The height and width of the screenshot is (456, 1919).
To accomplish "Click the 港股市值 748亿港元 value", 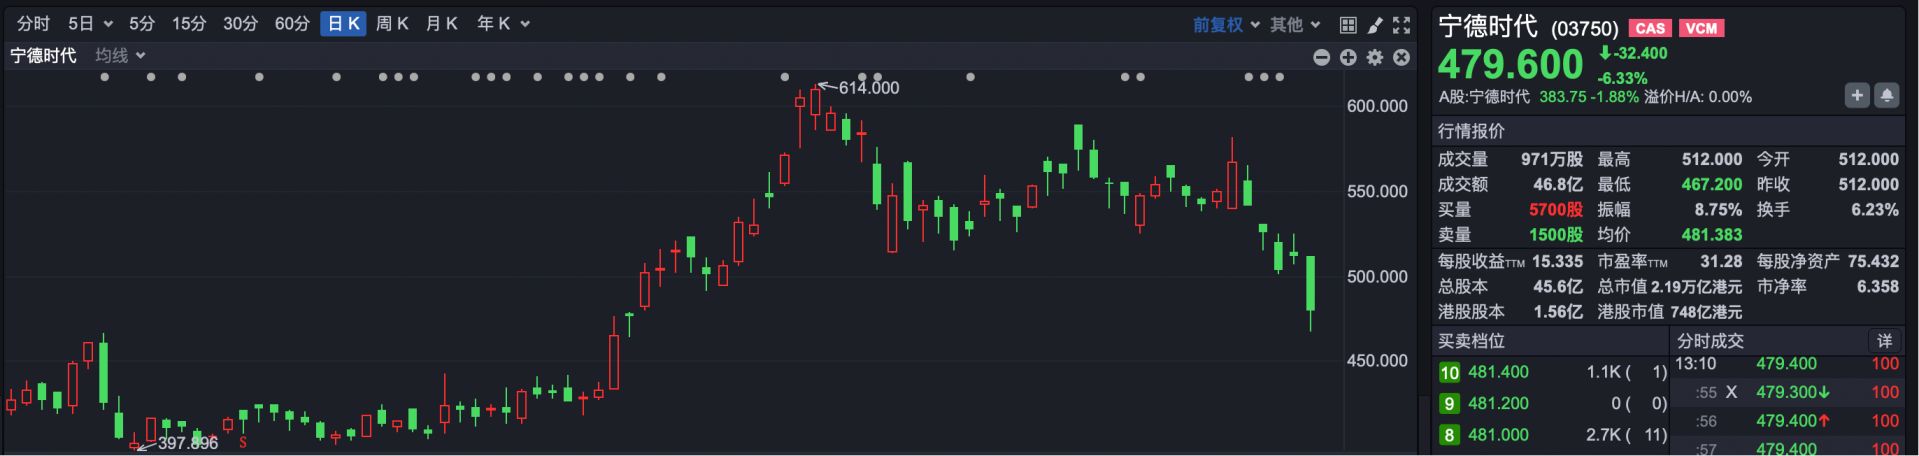I will [x=1706, y=312].
